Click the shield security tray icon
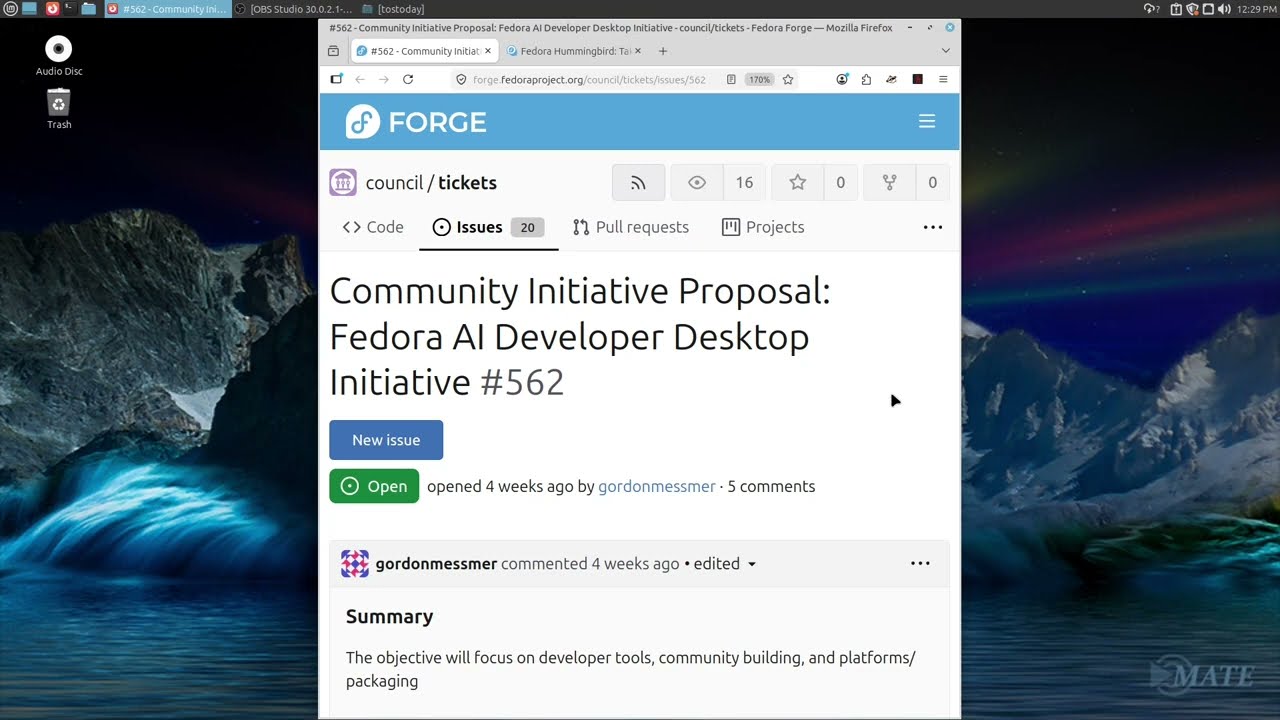The image size is (1280, 720). pyautogui.click(x=1192, y=9)
